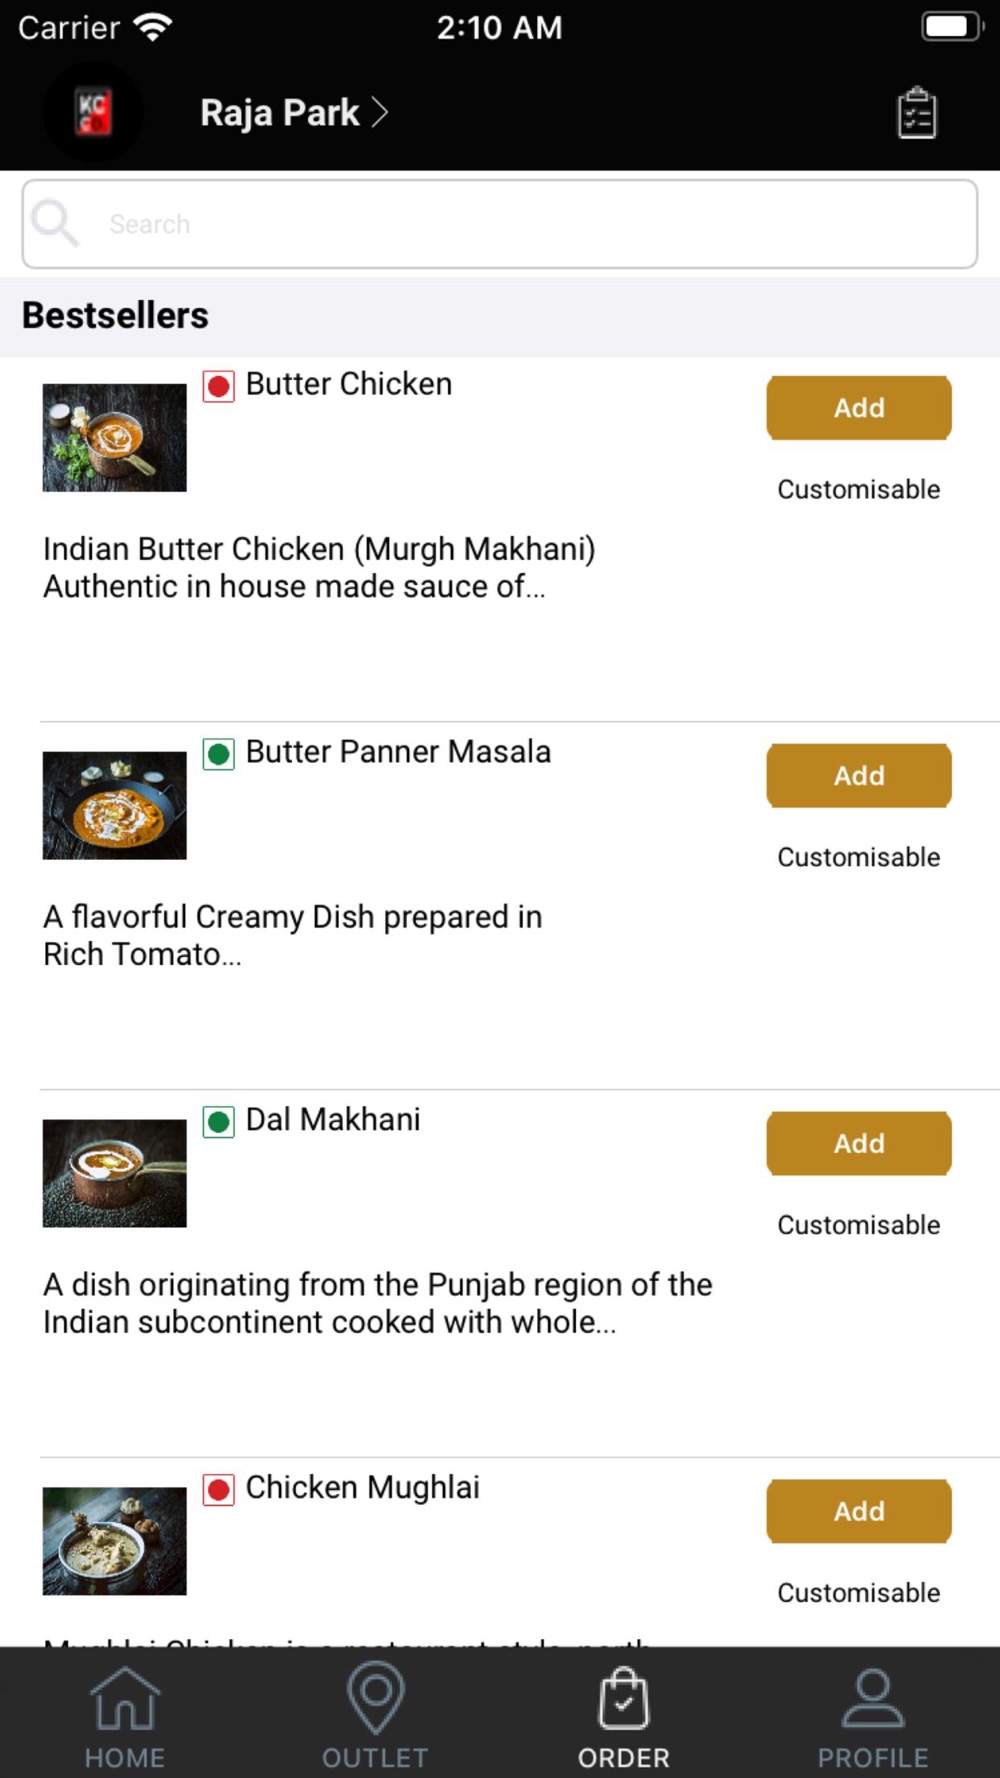Tap Butter Chicken non-veg red indicator
Screen dimensions: 1000x1778
pos(219,386)
